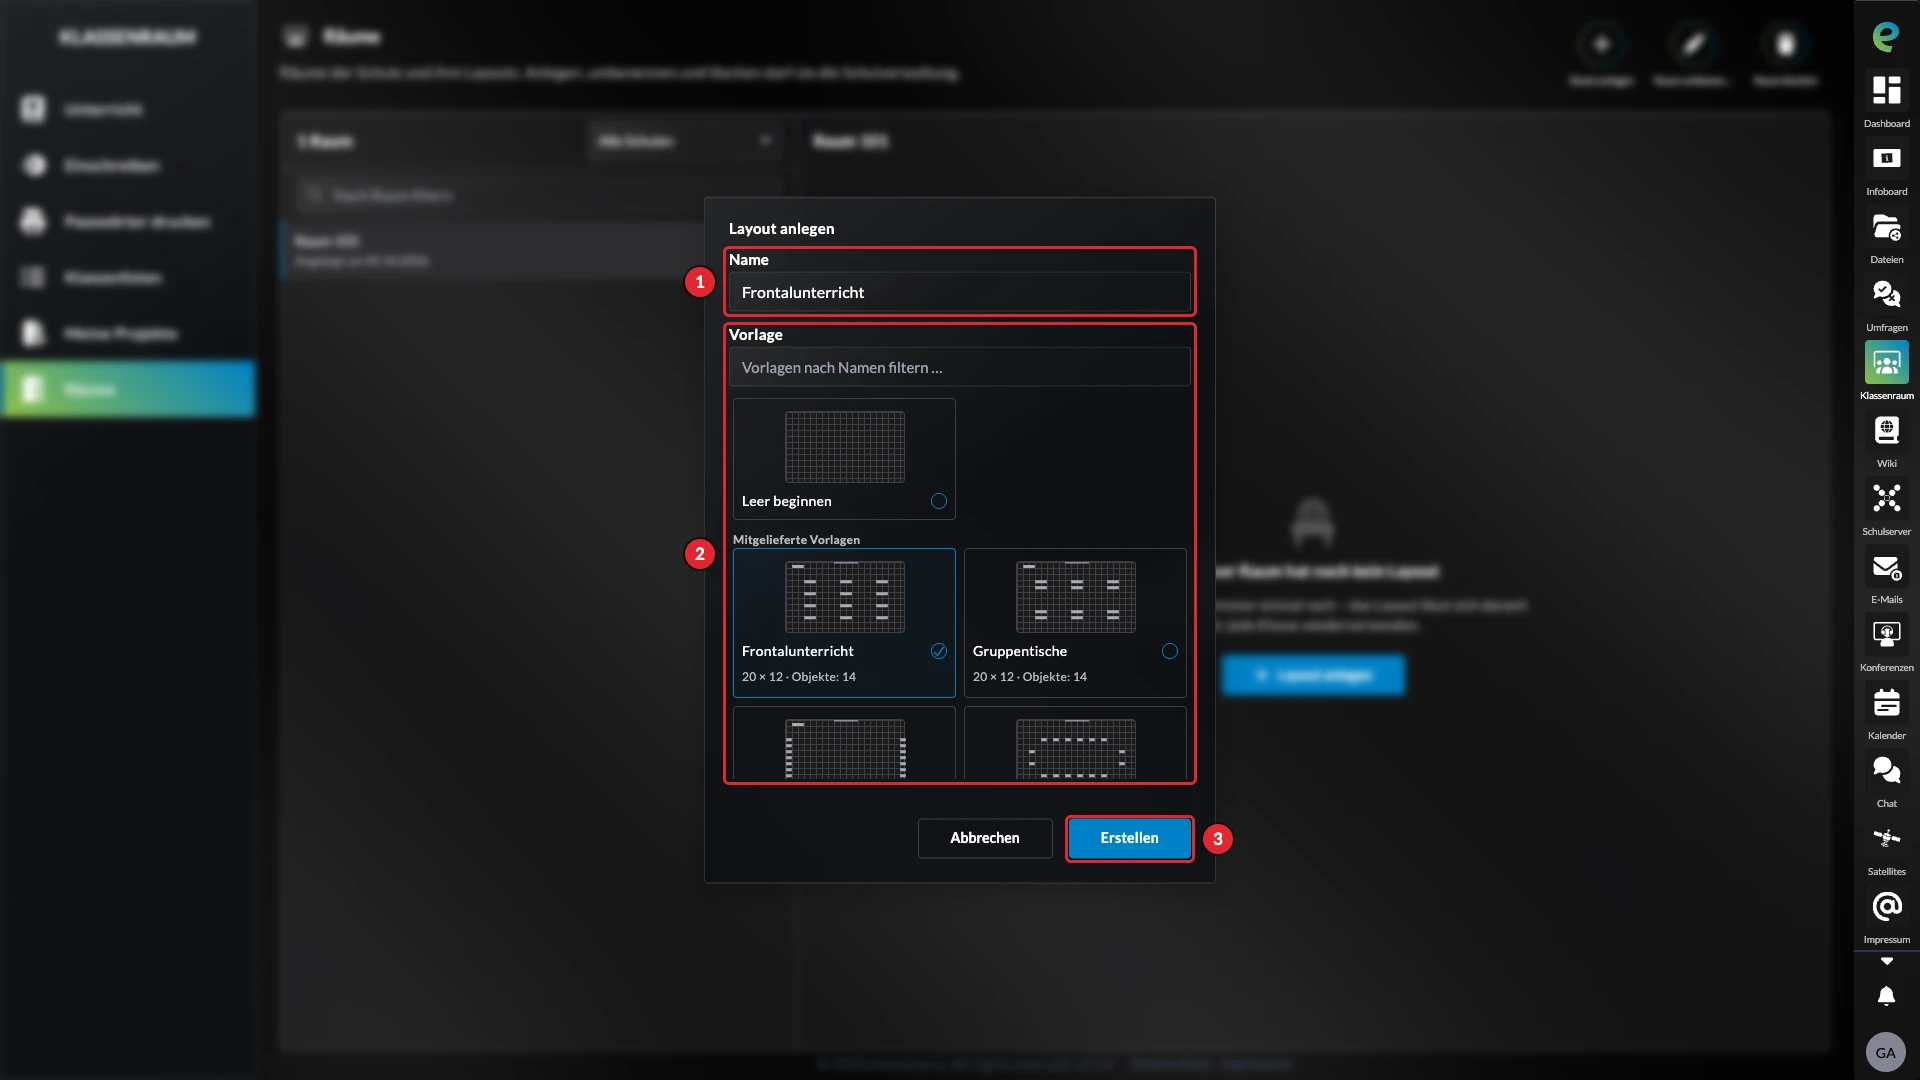Choose the Leer beginnen grid thumbnail
The image size is (1920, 1080).
(x=844, y=447)
